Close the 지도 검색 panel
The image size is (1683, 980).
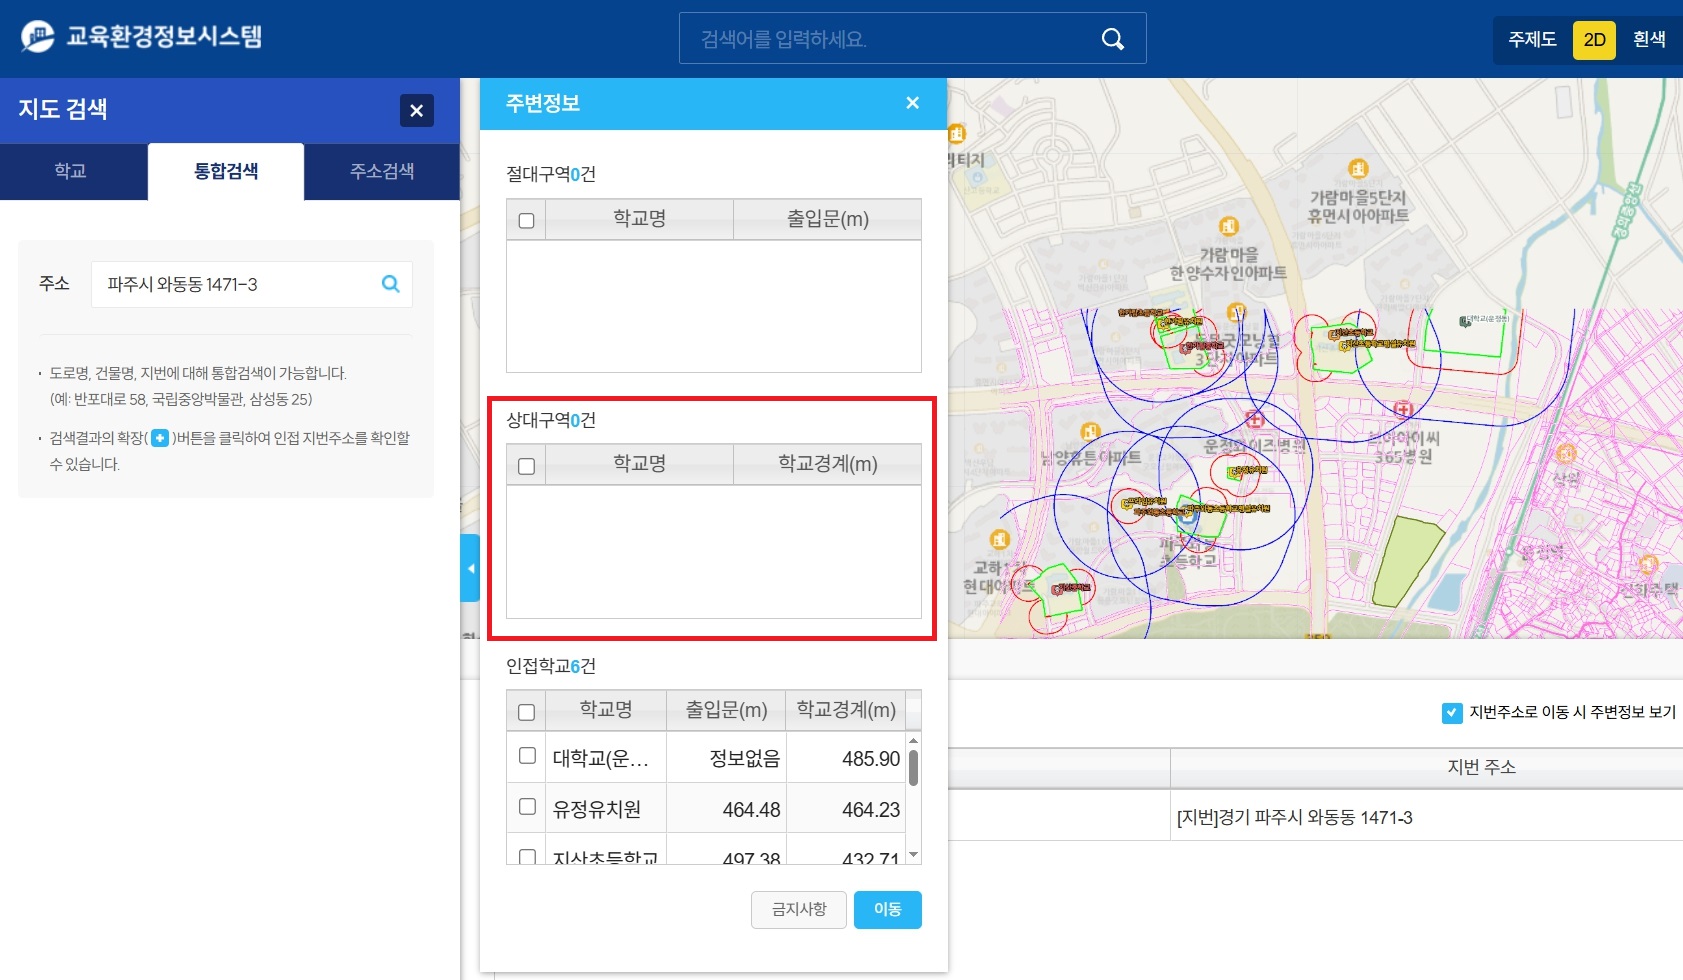[416, 110]
